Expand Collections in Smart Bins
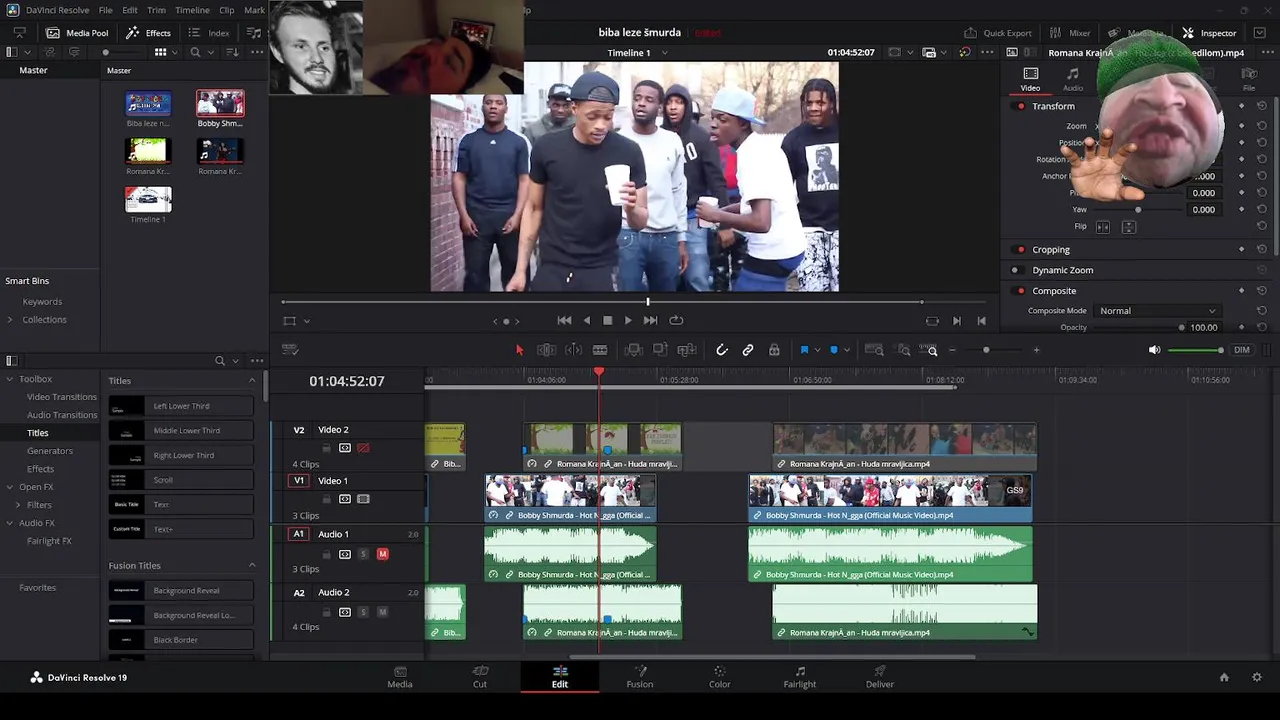 click(x=10, y=320)
